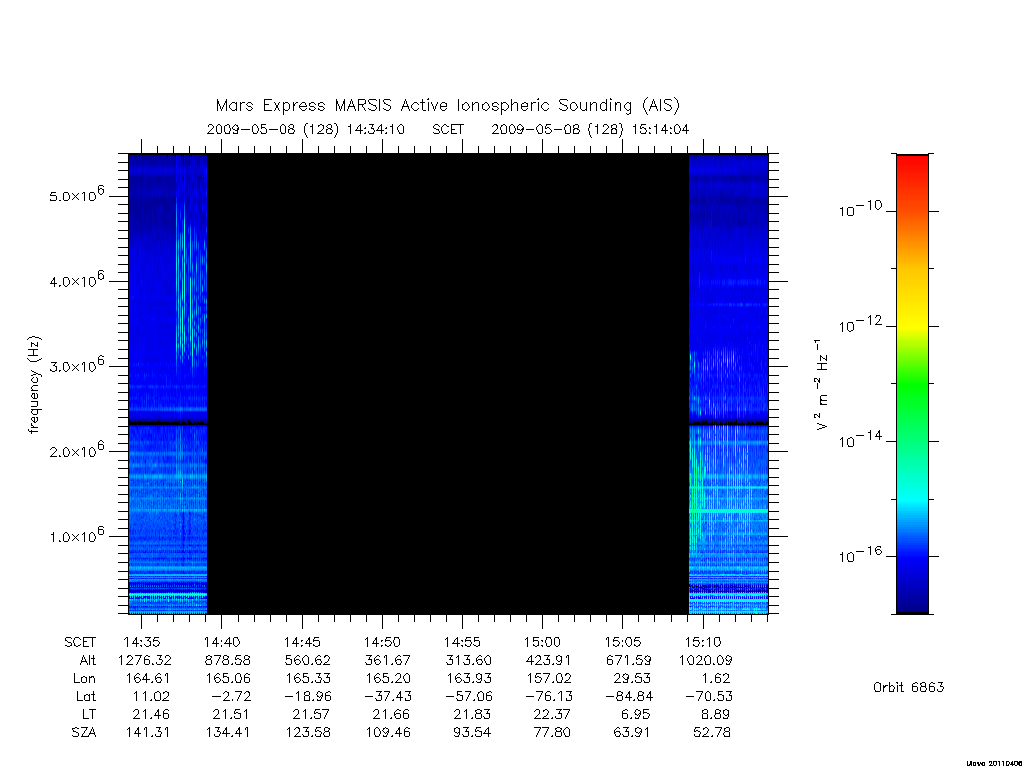1024x768 pixels.
Task: Click the right spectrogram data segment
Action: click(728, 384)
